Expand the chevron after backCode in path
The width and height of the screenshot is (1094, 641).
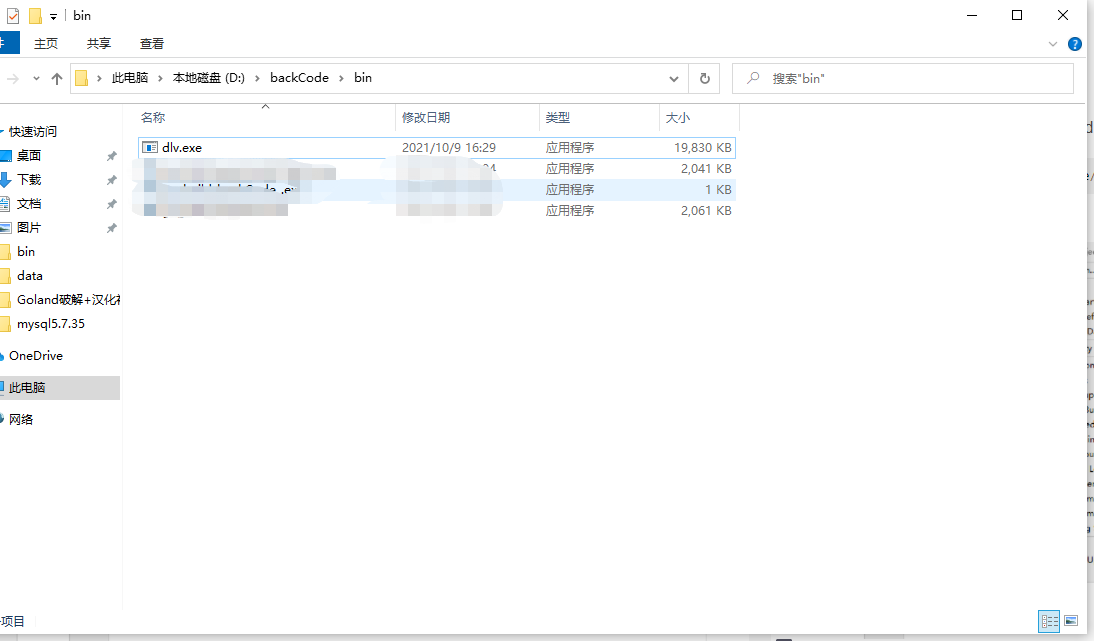point(341,78)
